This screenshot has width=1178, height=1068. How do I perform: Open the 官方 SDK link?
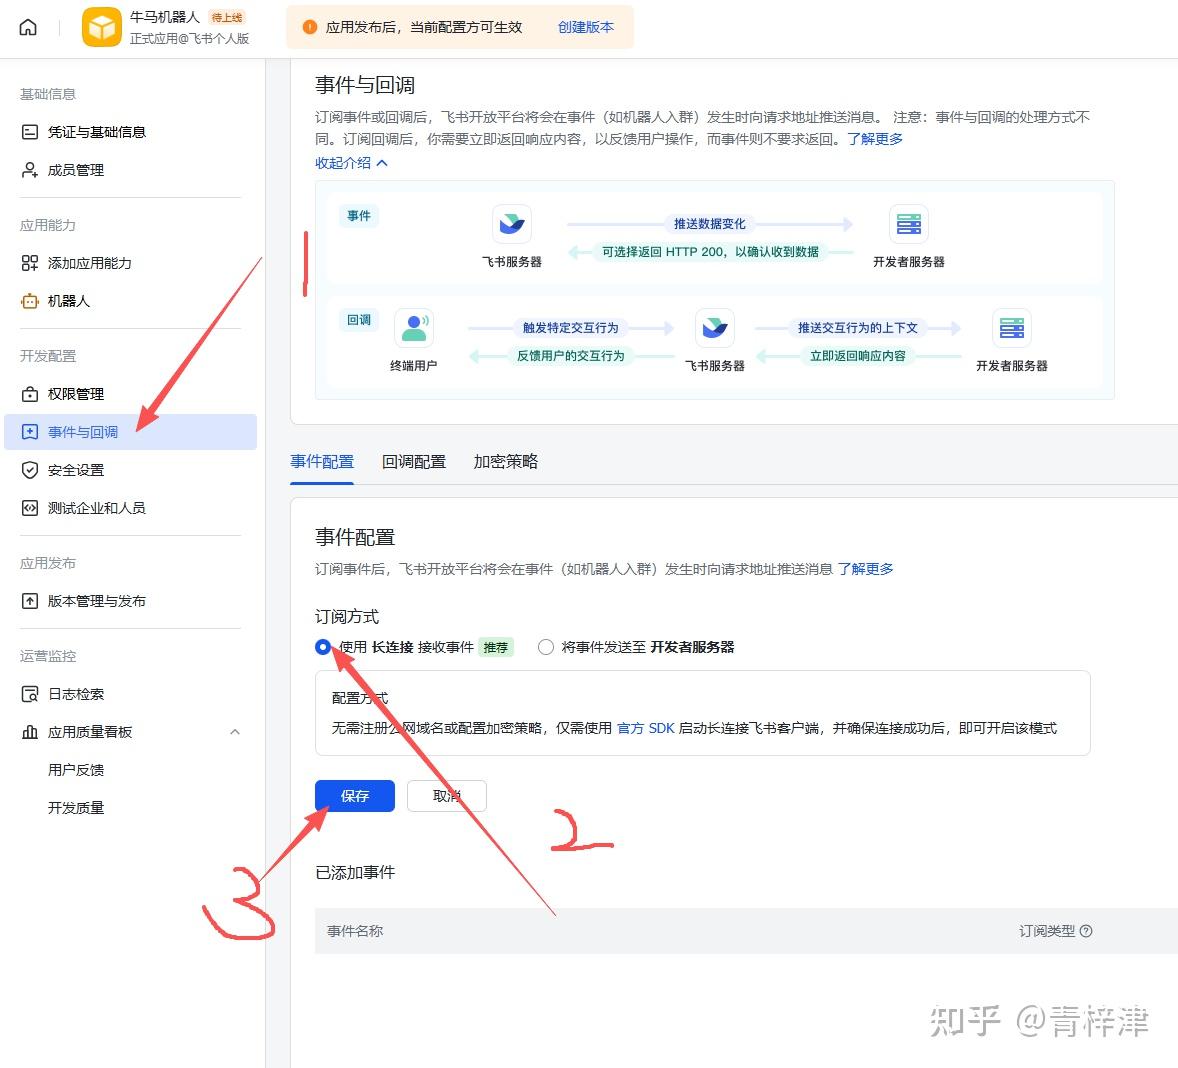(x=645, y=728)
